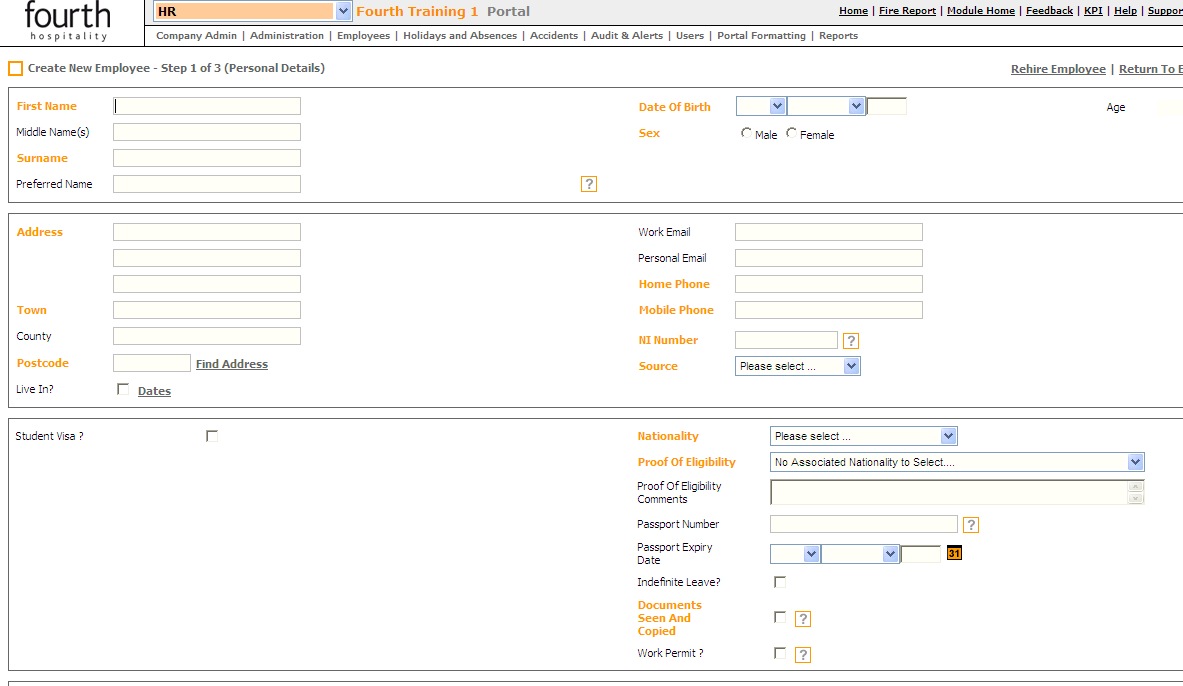Screen dimensions: 1183x686
Task: Expand the Date Of Birth month dropdown
Action: (x=826, y=106)
